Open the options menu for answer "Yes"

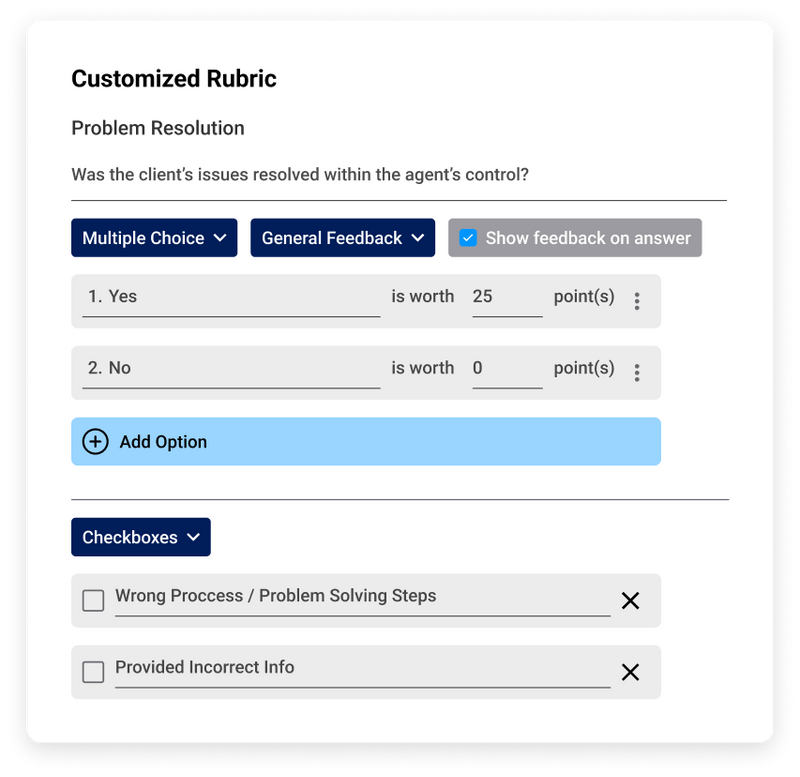(x=637, y=300)
